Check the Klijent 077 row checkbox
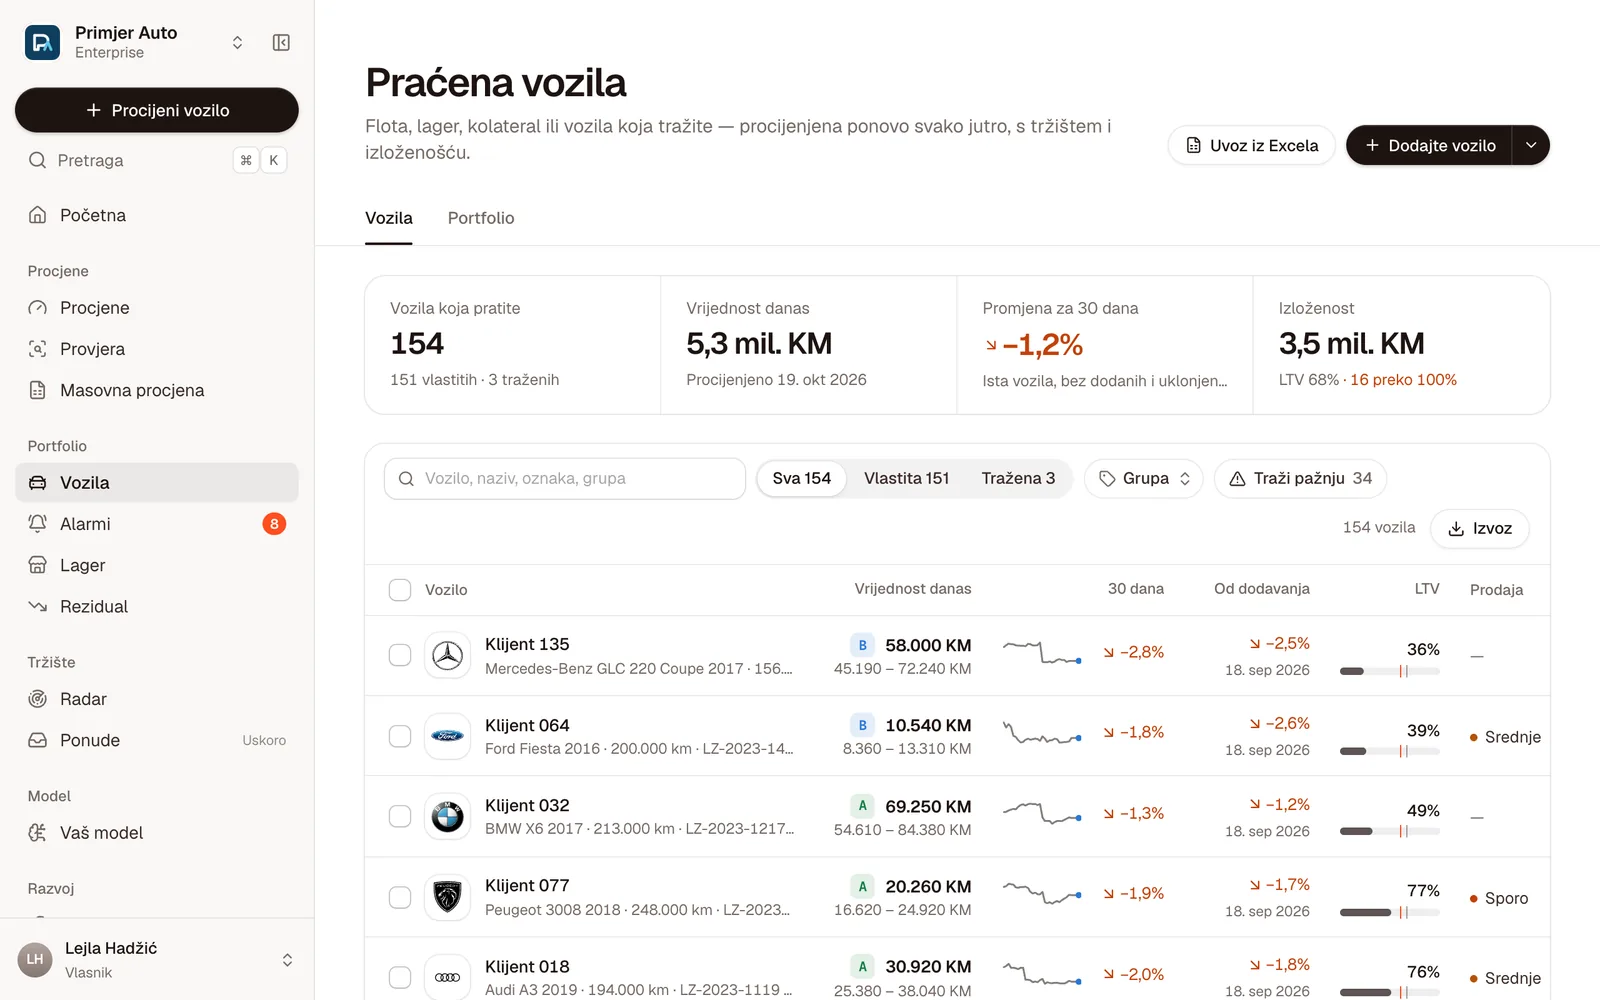Viewport: 1600px width, 1000px height. (x=400, y=897)
